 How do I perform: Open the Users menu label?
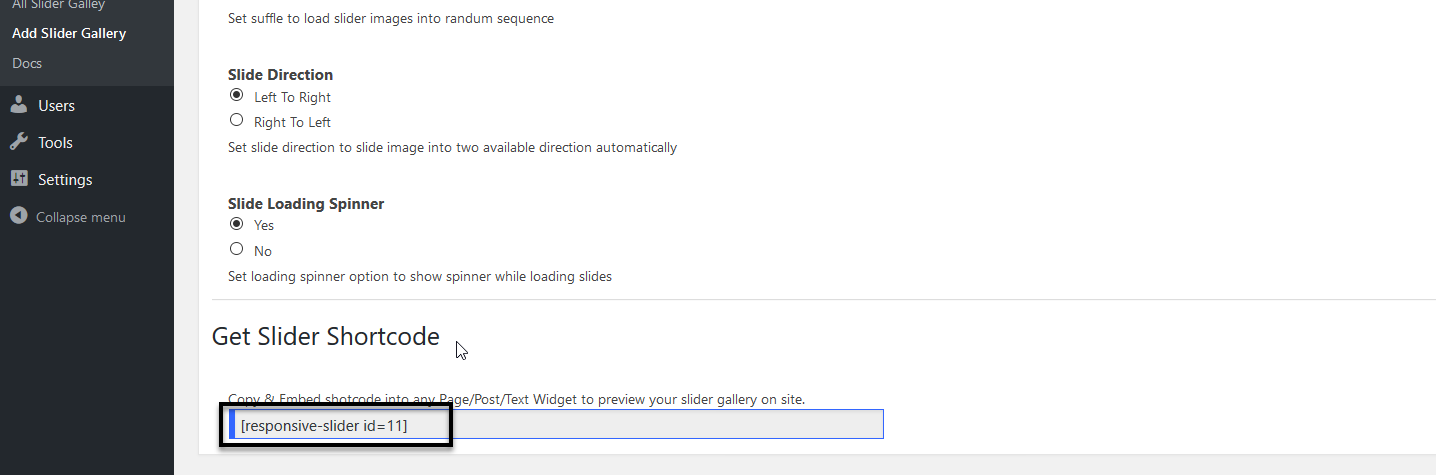[56, 106]
